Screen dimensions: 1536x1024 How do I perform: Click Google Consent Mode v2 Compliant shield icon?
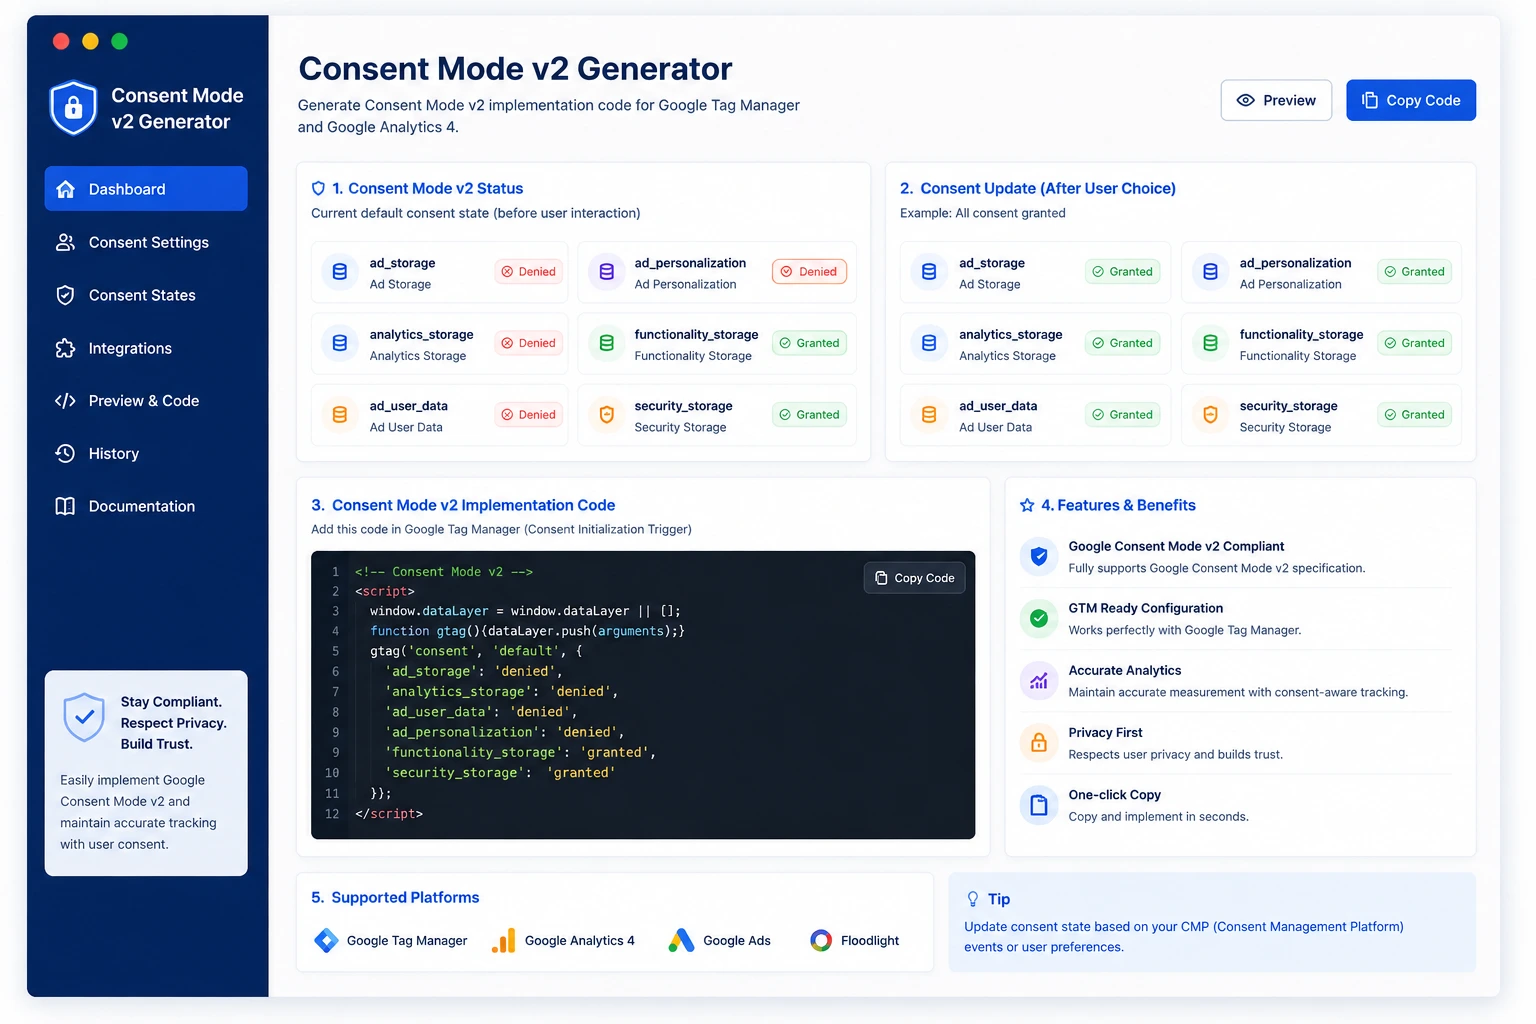pos(1039,556)
